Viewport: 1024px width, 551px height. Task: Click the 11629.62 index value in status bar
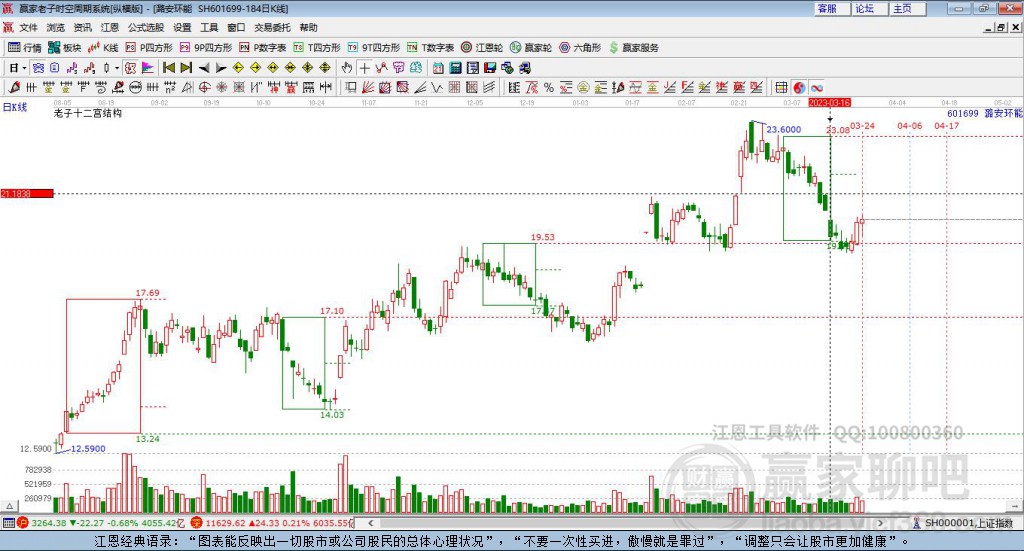(225, 523)
